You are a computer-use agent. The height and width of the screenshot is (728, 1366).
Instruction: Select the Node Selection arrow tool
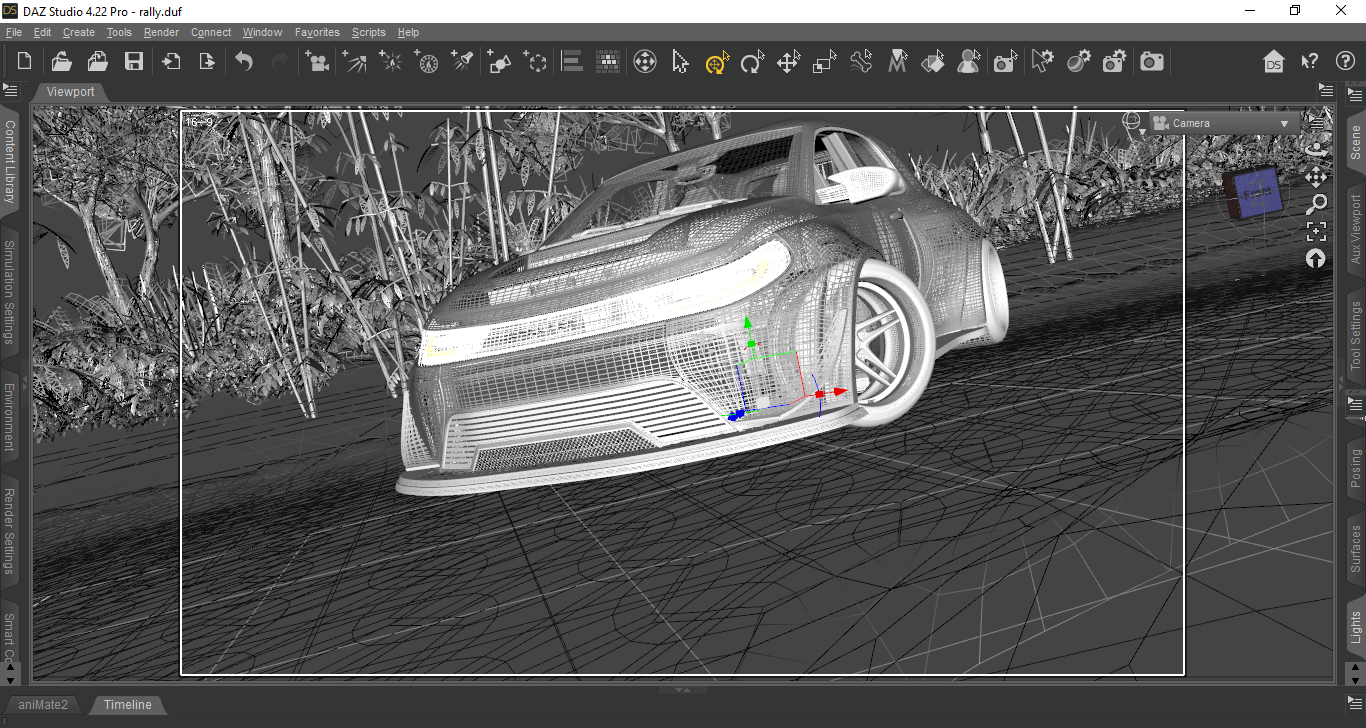[x=680, y=63]
